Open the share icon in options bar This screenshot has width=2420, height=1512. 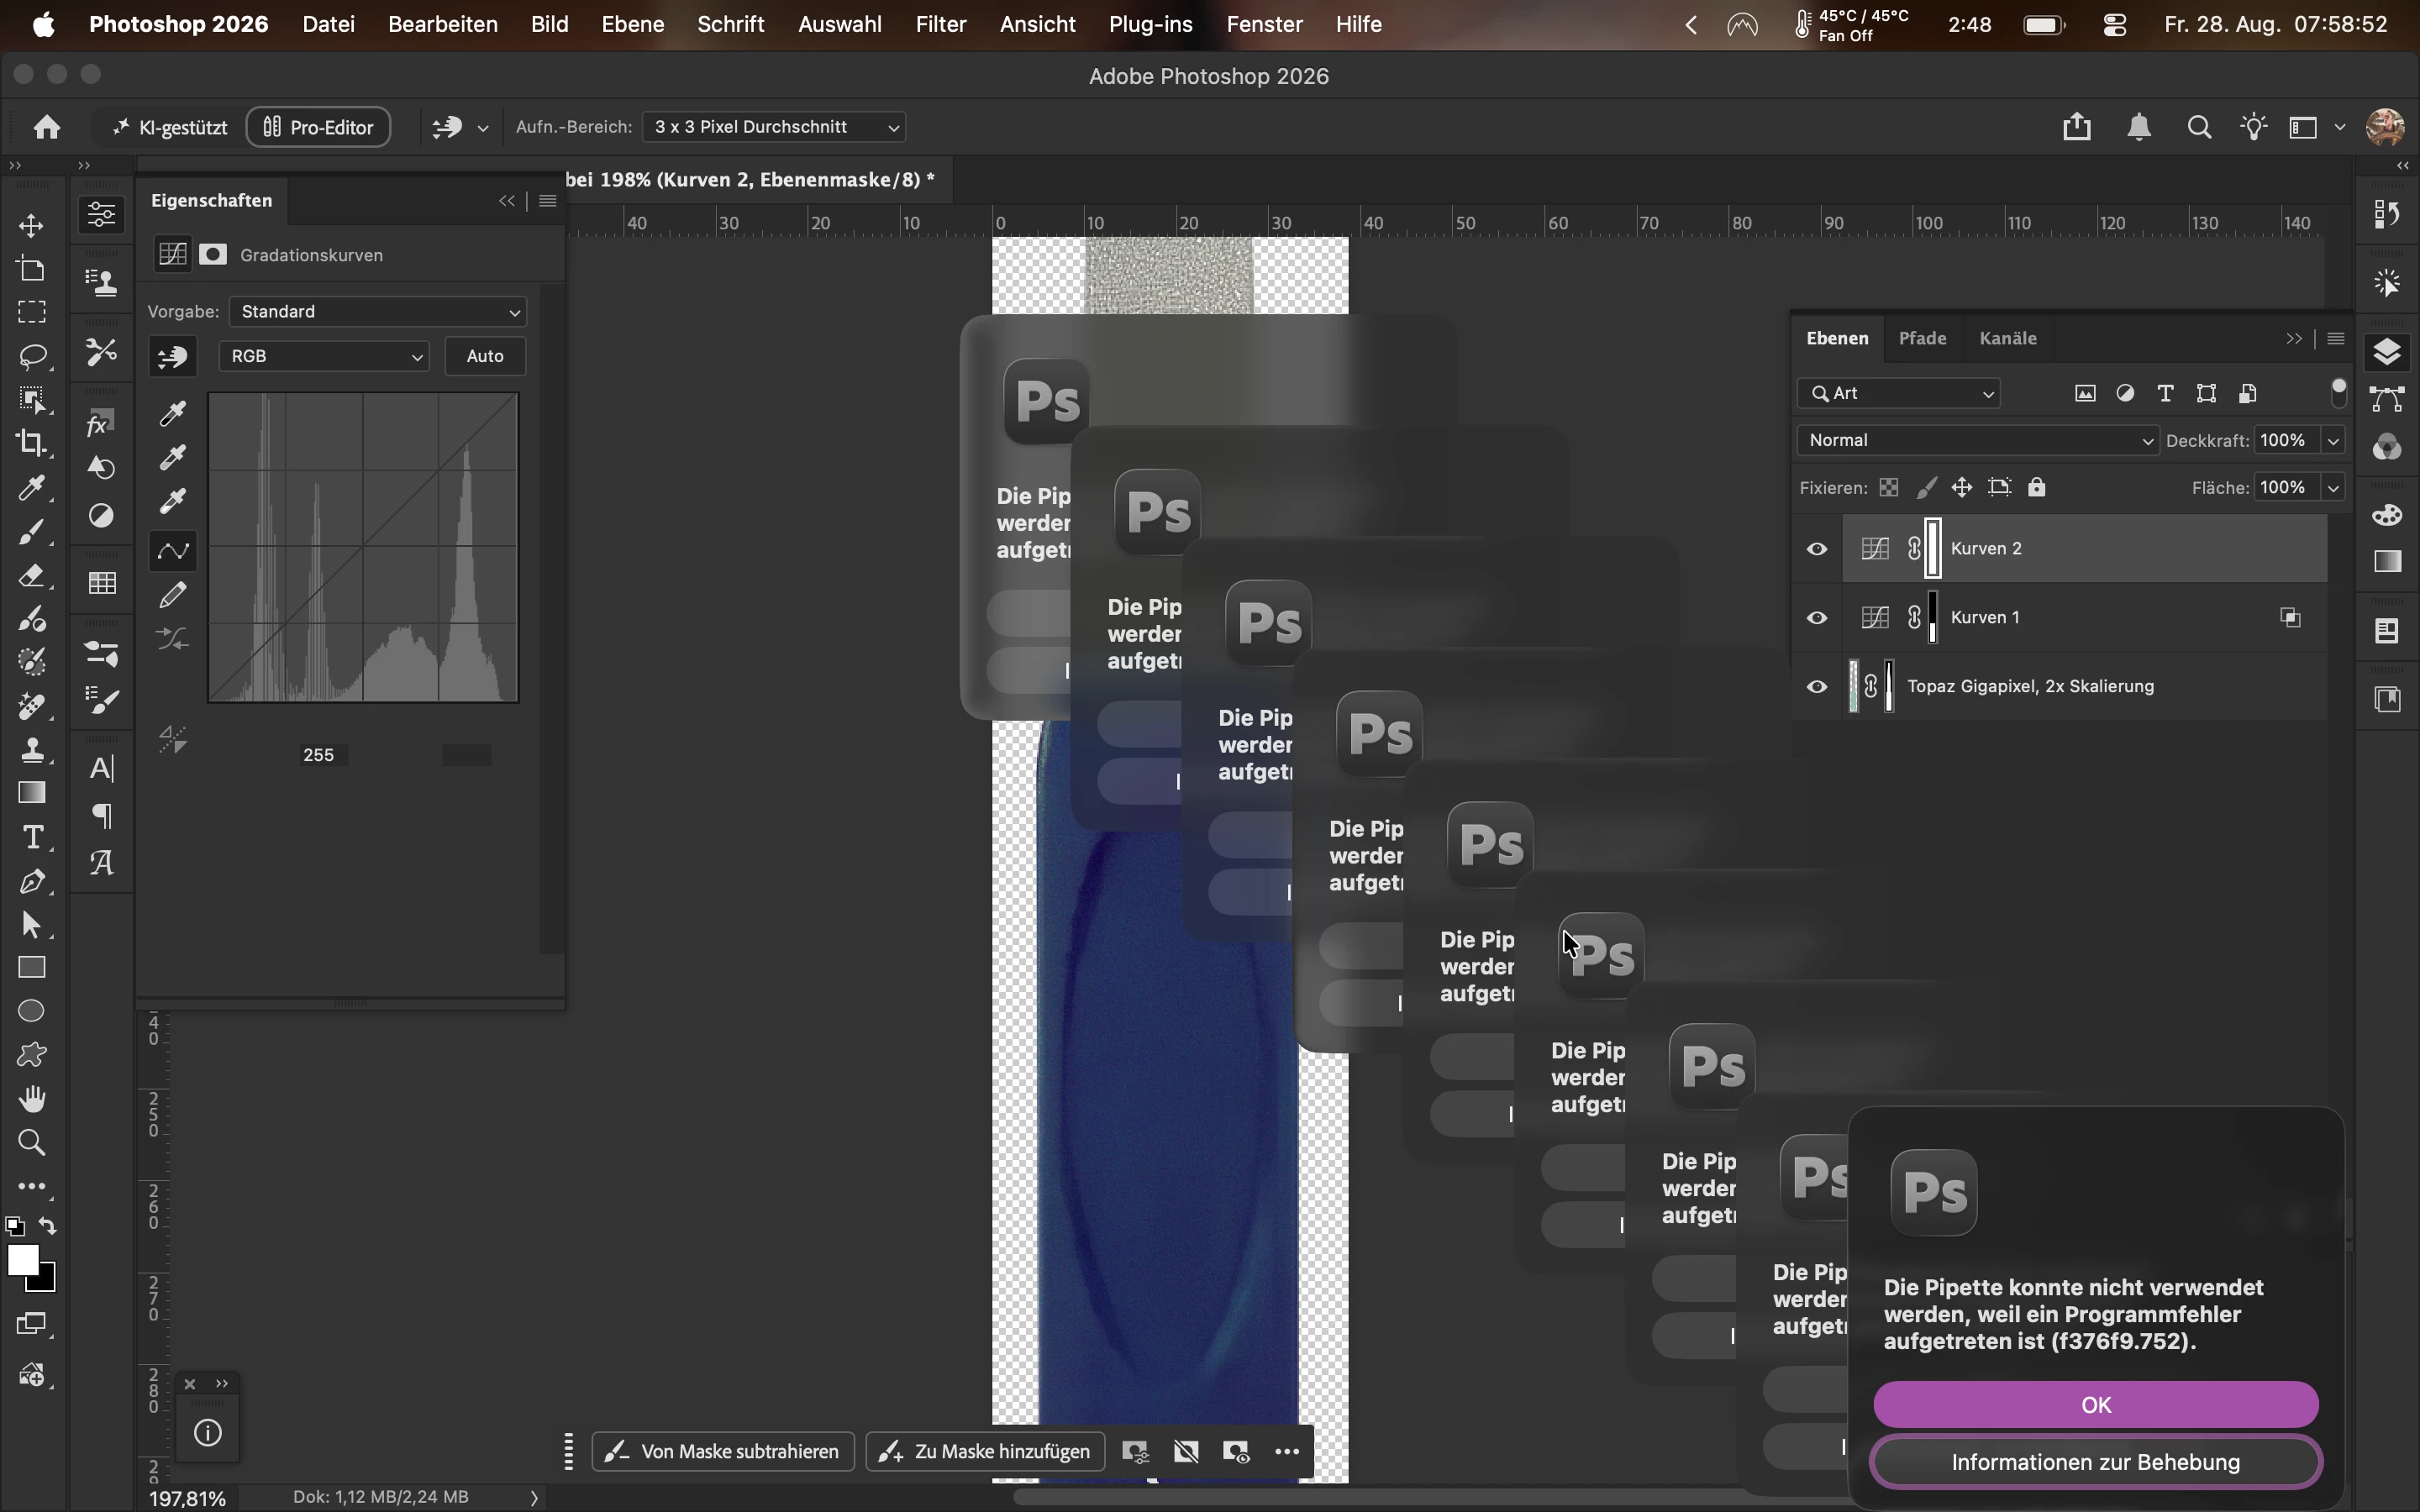pos(2077,127)
